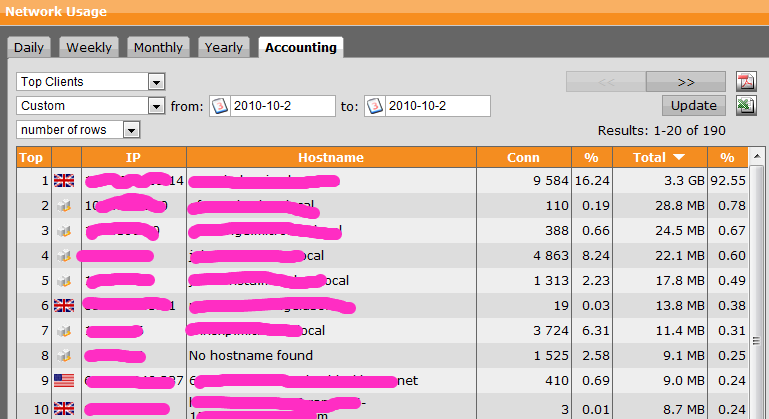Go to next results page with >>

click(x=685, y=81)
